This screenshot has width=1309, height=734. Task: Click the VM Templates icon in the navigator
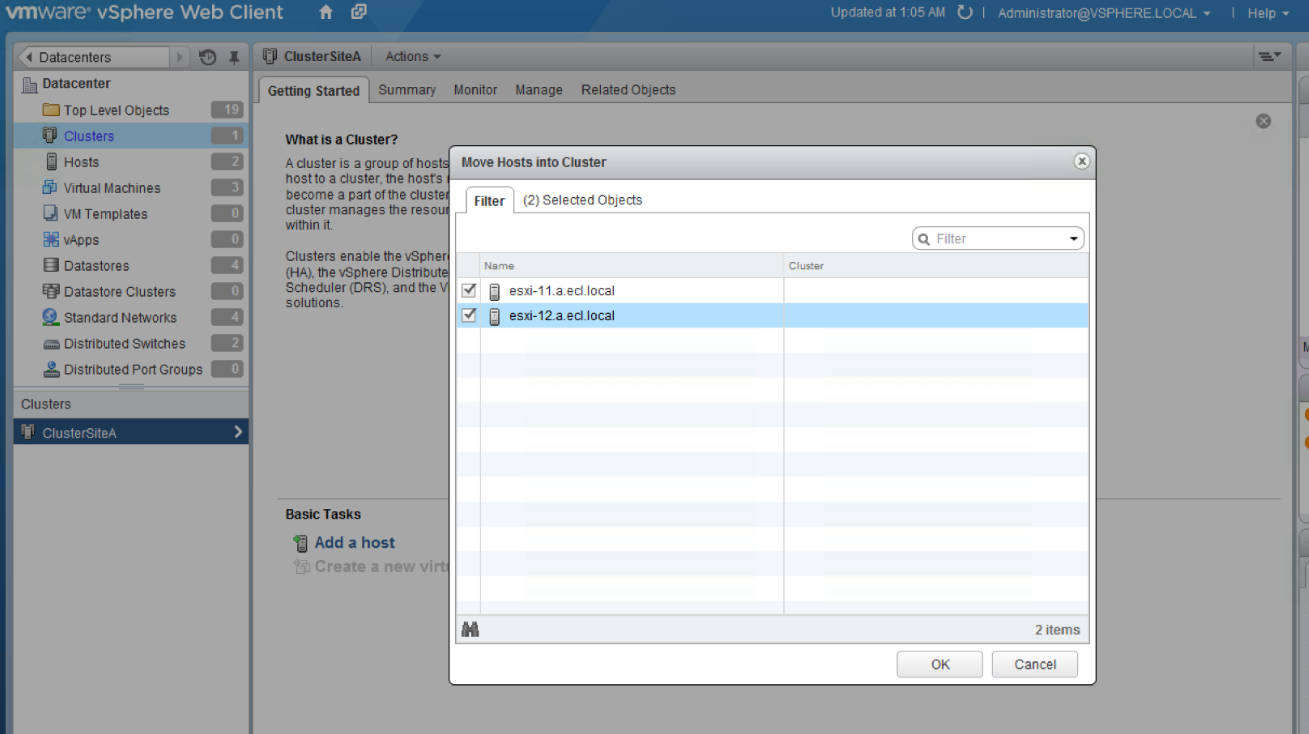[51, 214]
